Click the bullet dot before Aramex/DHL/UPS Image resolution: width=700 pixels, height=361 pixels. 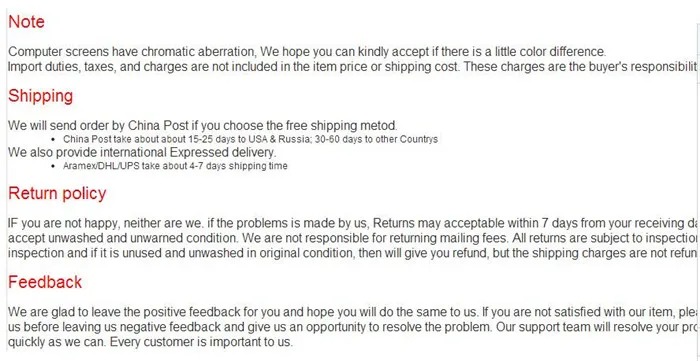pos(54,166)
